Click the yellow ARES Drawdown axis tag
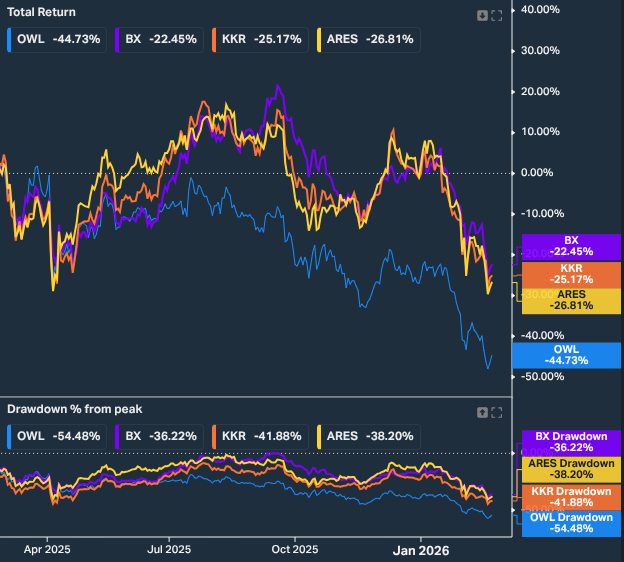The image size is (624, 562). (572, 470)
